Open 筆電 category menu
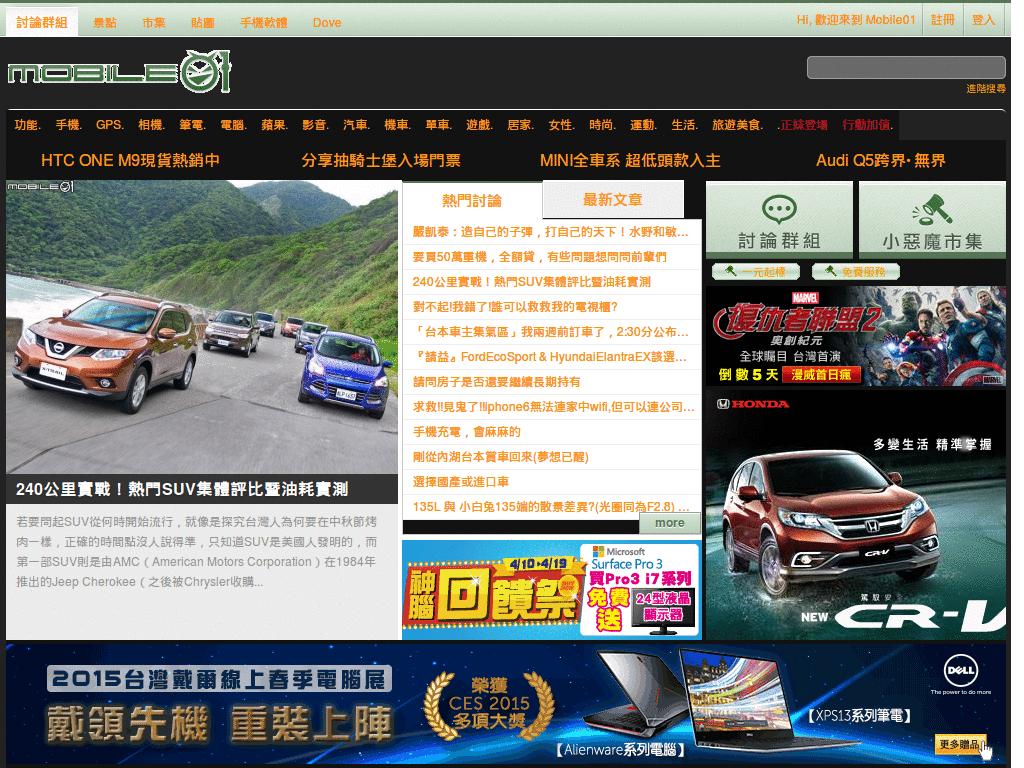Image resolution: width=1024 pixels, height=768 pixels. pos(193,125)
